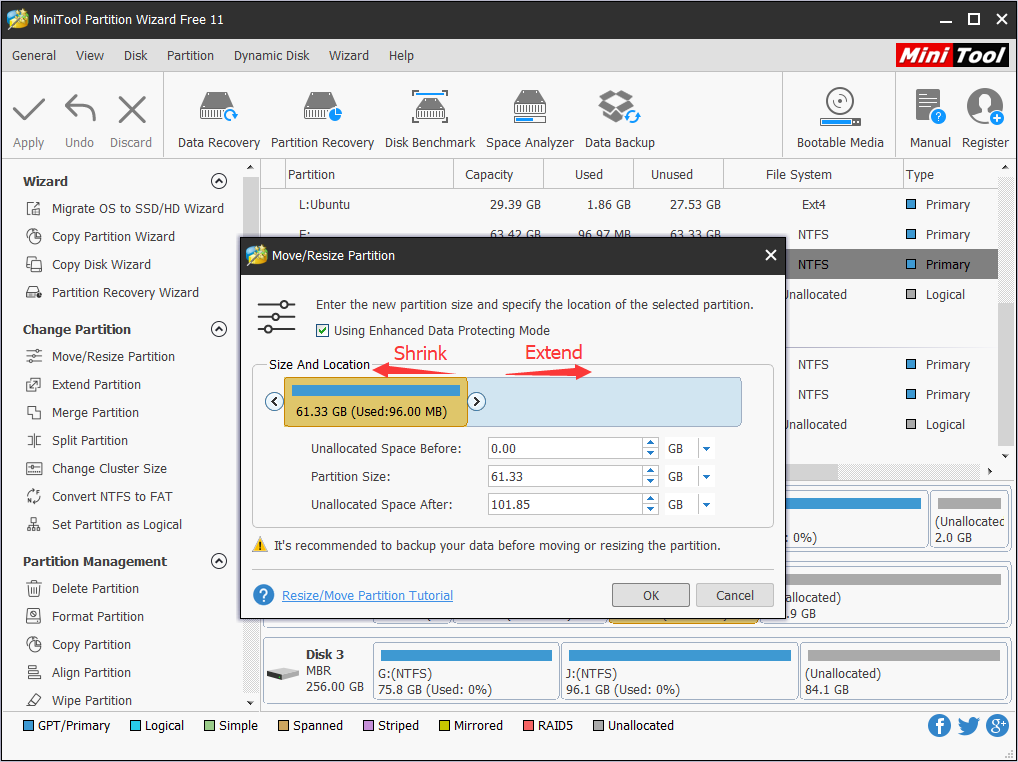
Task: Choose Set Partition as Logical
Action: coord(117,524)
